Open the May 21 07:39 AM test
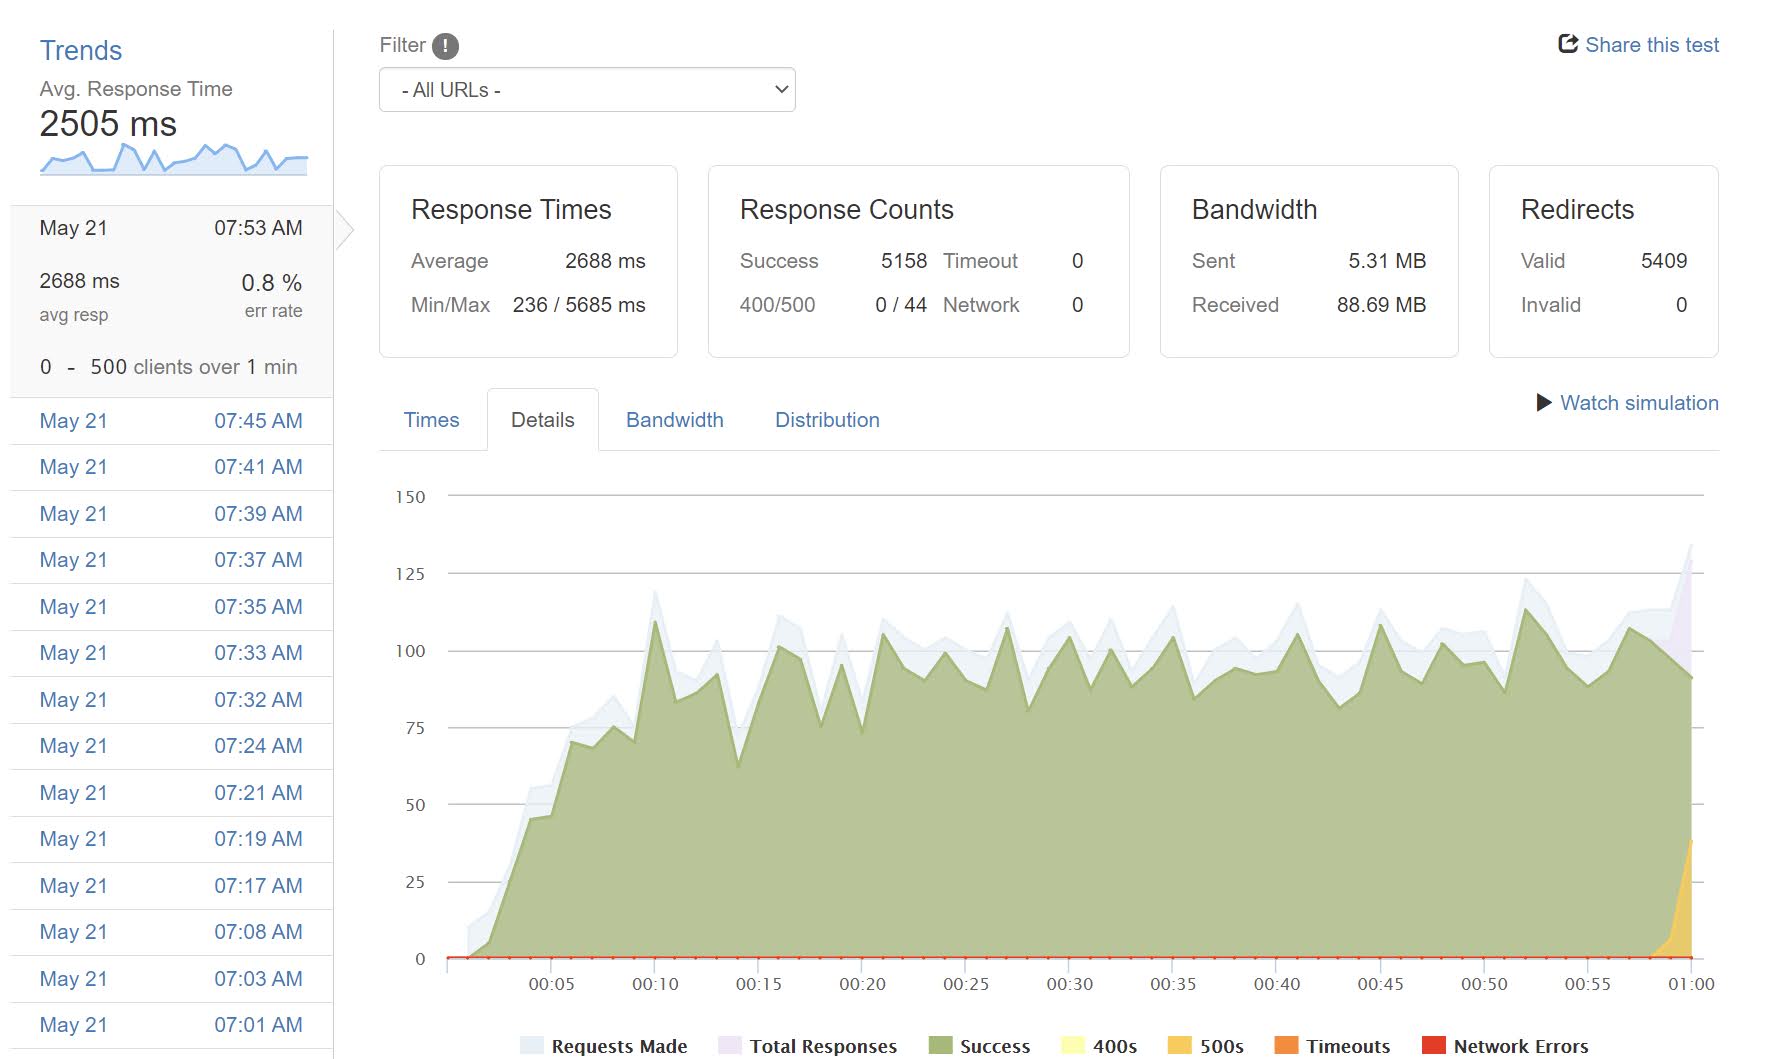 point(171,514)
